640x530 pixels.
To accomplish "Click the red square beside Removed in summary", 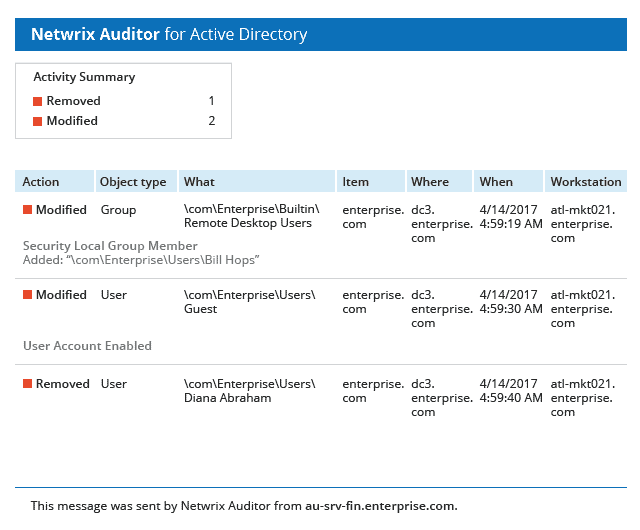I will (38, 101).
